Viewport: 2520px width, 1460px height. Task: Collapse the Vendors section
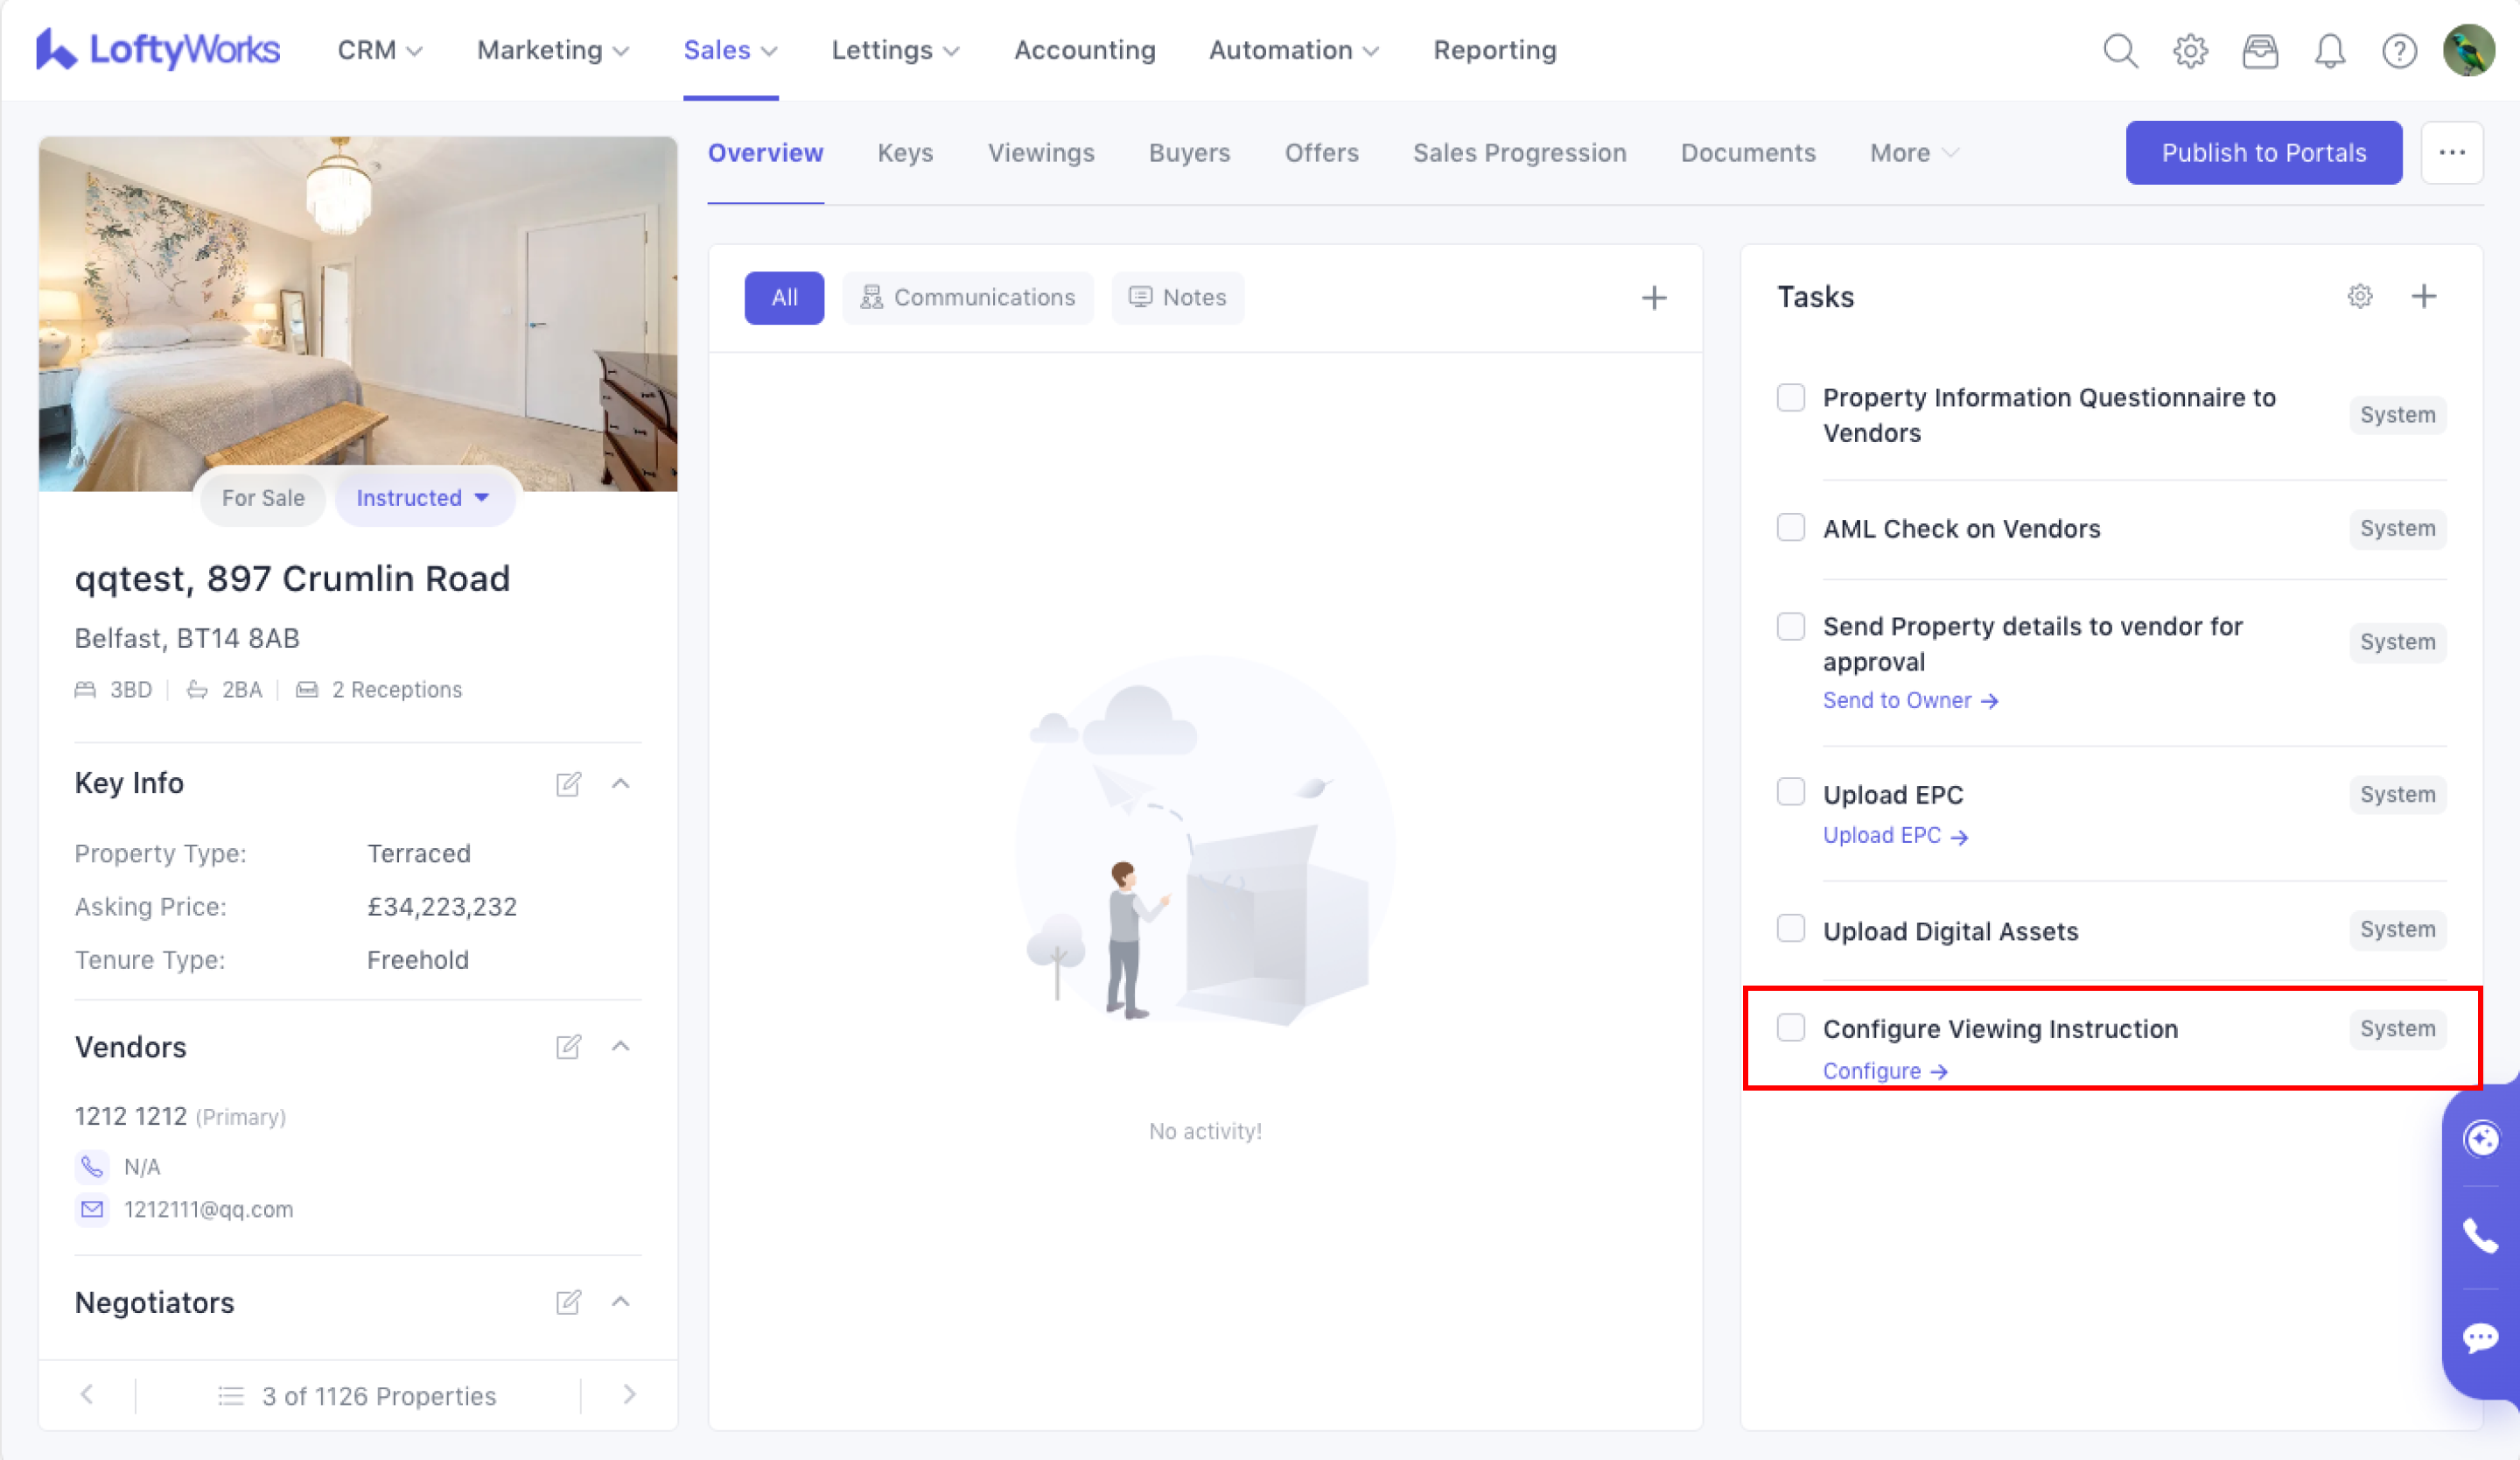tap(620, 1046)
